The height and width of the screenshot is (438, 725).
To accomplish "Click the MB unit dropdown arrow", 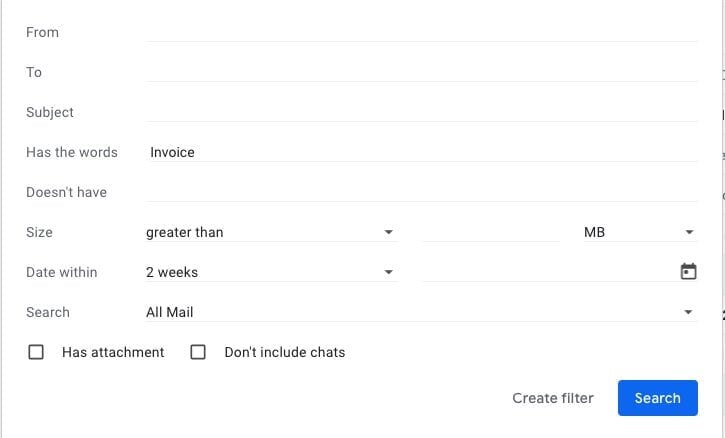I will tap(689, 232).
